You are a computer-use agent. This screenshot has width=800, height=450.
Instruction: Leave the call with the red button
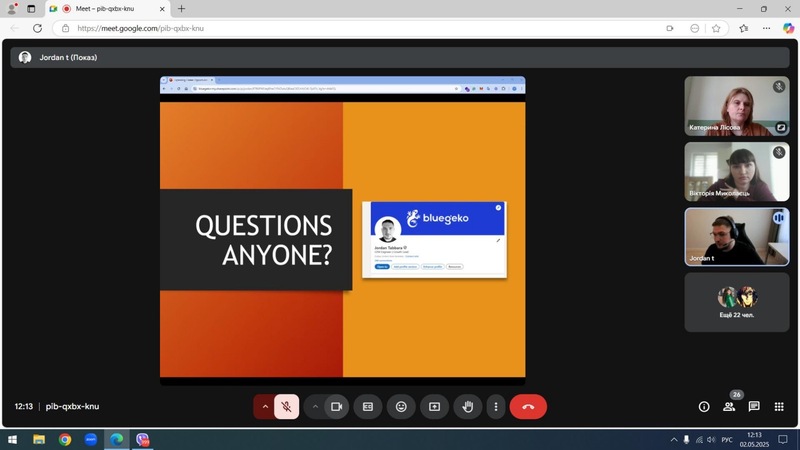coord(528,407)
